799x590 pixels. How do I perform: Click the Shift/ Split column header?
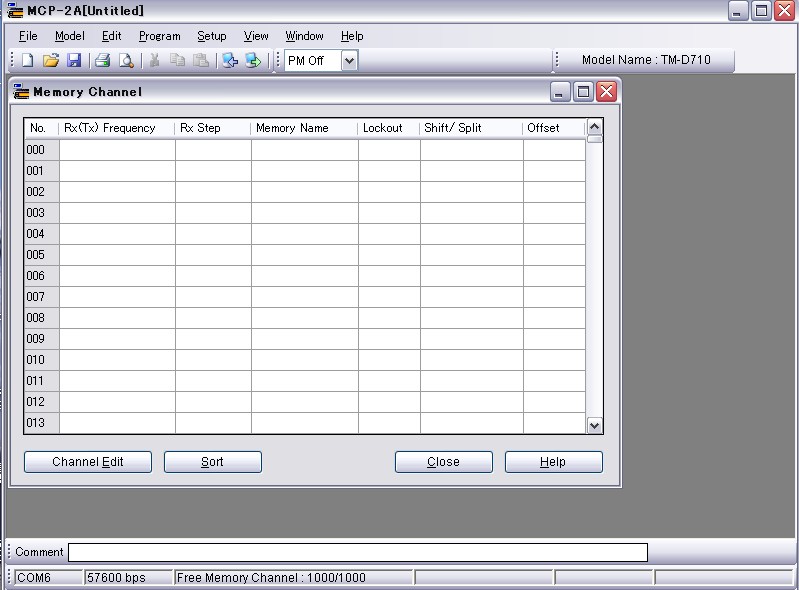click(470, 128)
